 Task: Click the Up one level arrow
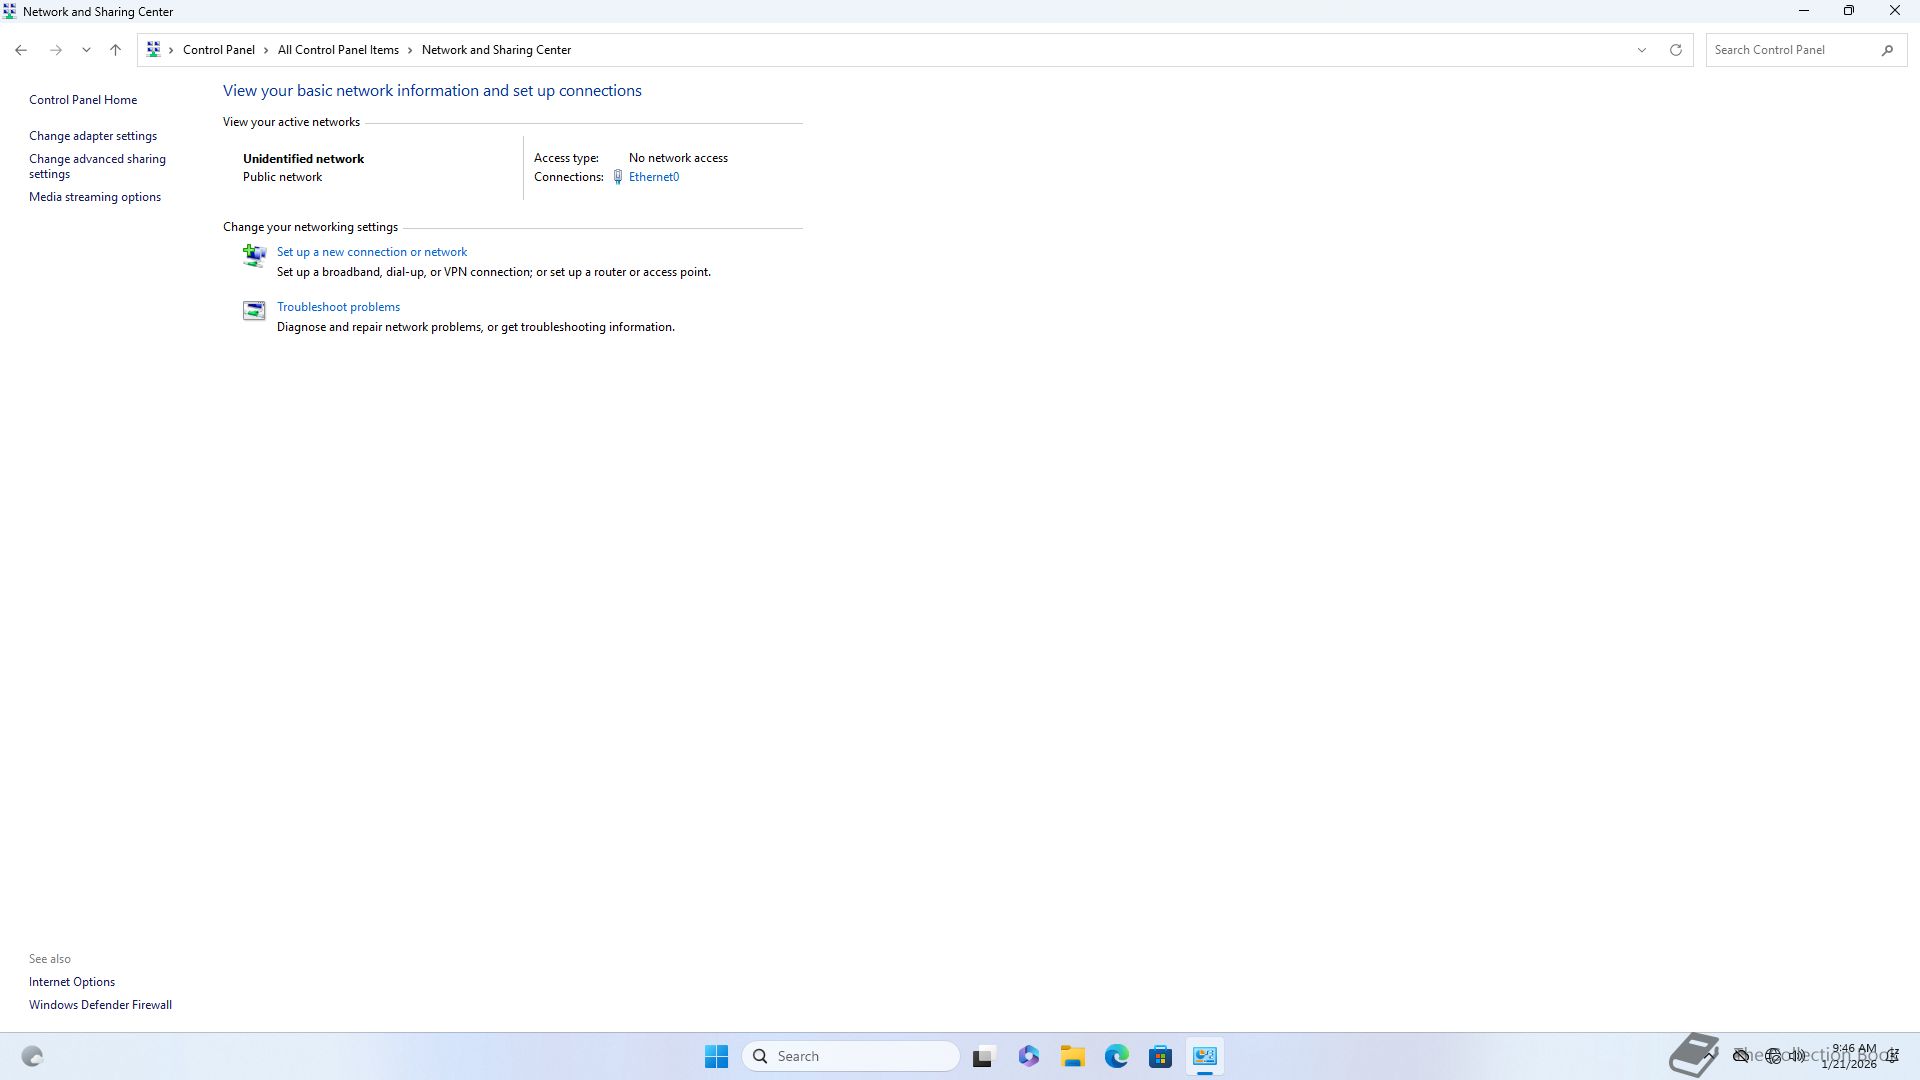tap(115, 50)
